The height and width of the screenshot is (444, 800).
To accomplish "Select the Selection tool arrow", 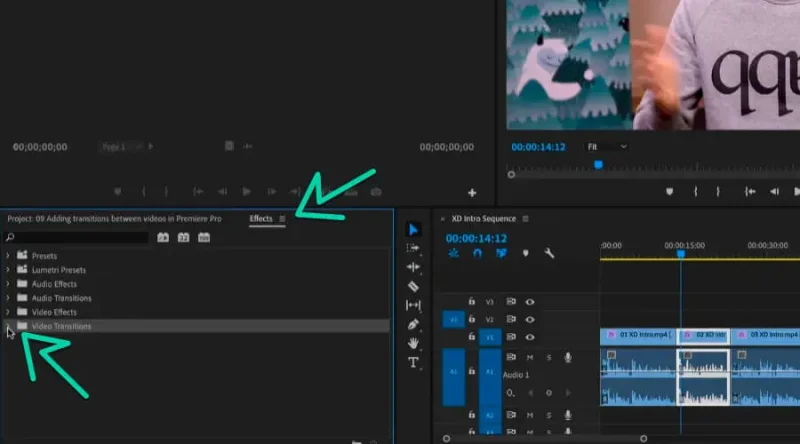I will tap(413, 230).
